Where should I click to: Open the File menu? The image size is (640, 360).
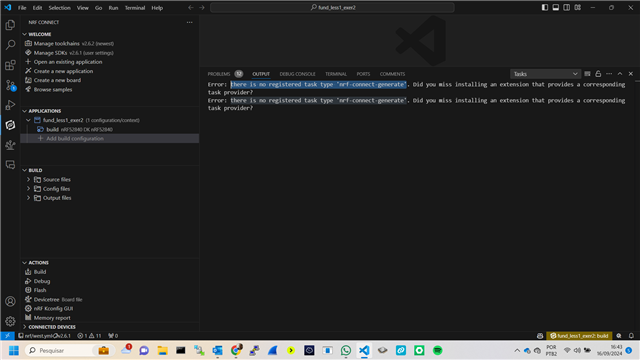22,8
